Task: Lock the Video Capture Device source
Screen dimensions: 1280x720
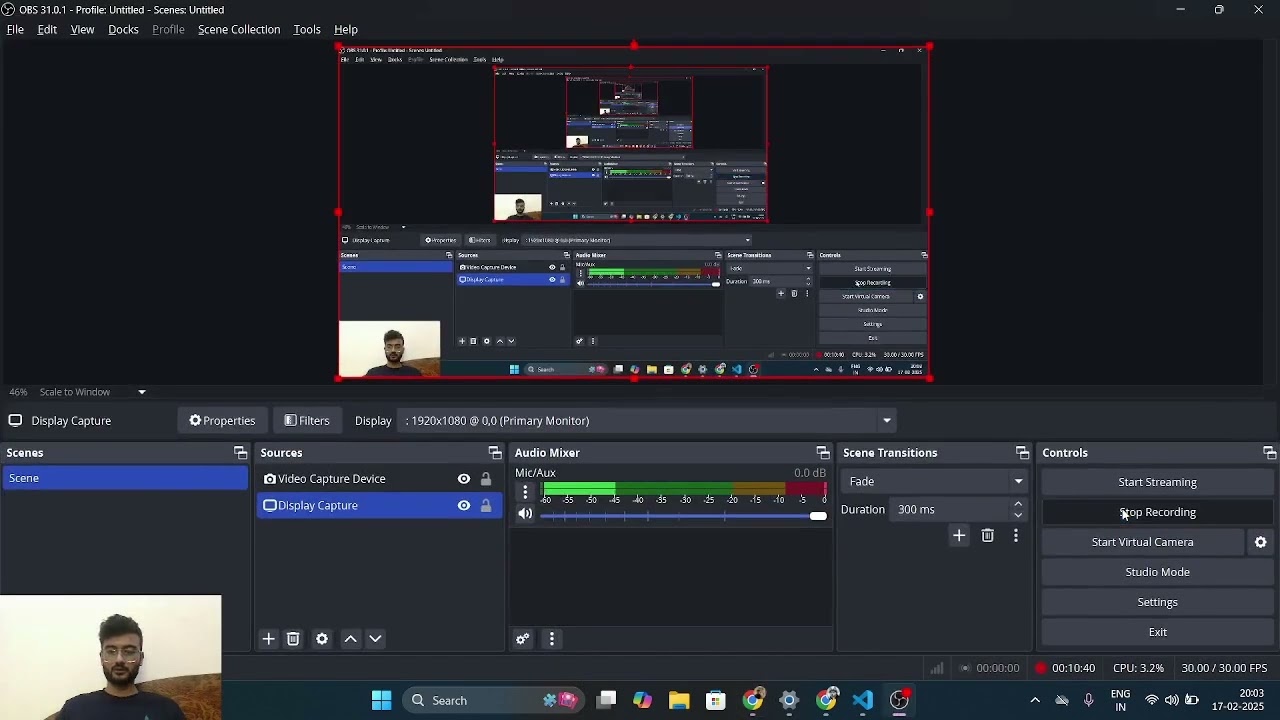Action: pos(486,479)
